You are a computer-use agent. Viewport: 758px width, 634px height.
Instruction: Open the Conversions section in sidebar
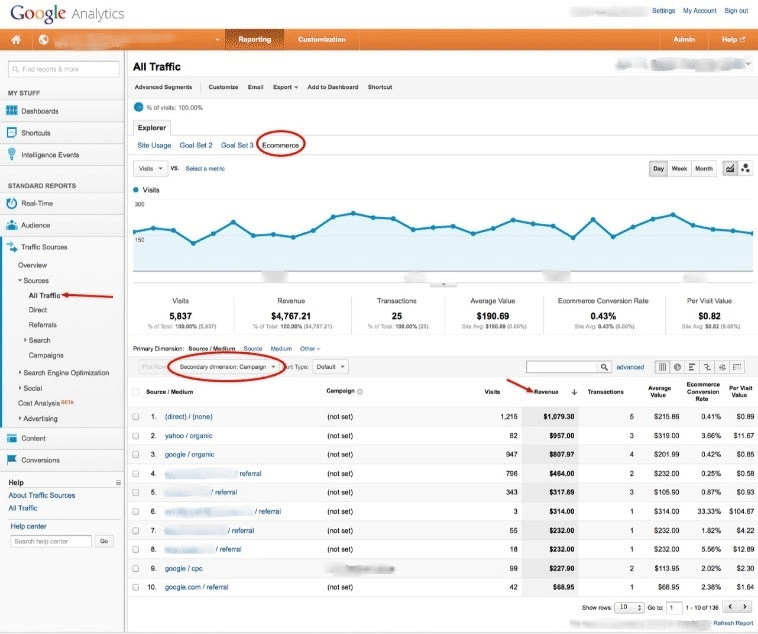42,460
